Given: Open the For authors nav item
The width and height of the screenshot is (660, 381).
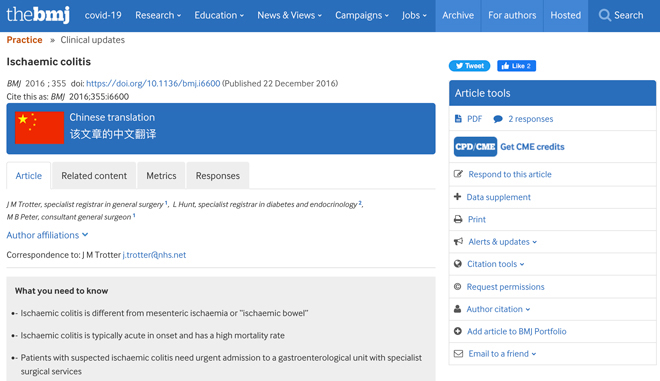Looking at the screenshot, I should [x=512, y=16].
